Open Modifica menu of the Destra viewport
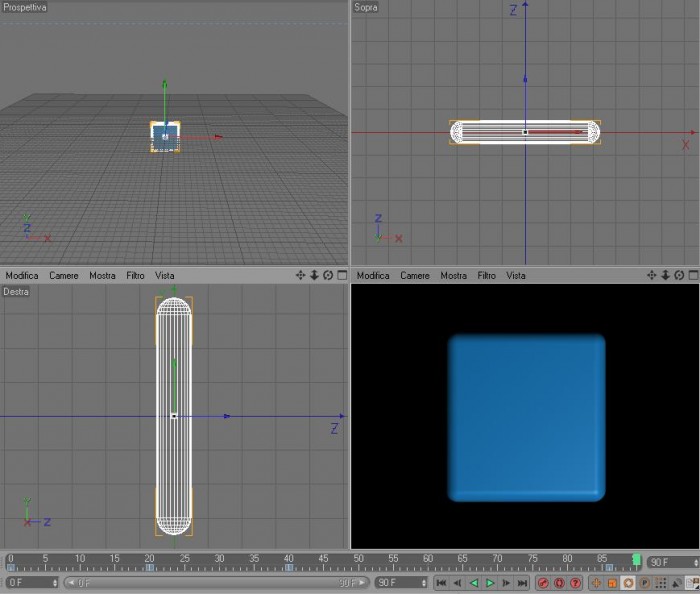 pyautogui.click(x=22, y=275)
